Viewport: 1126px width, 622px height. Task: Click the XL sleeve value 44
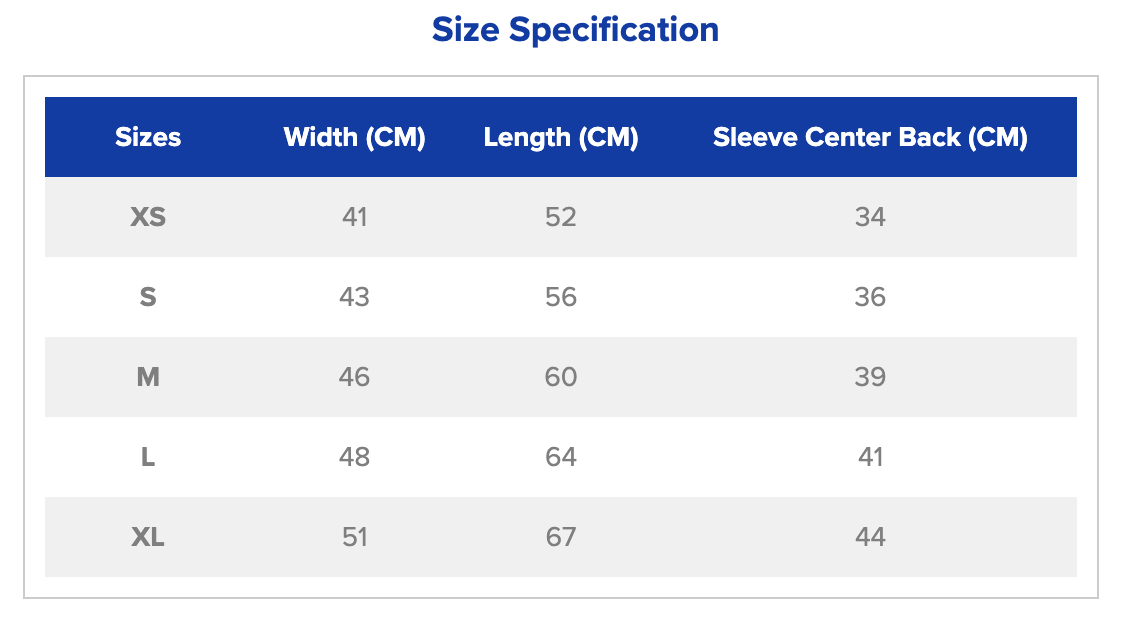870,537
